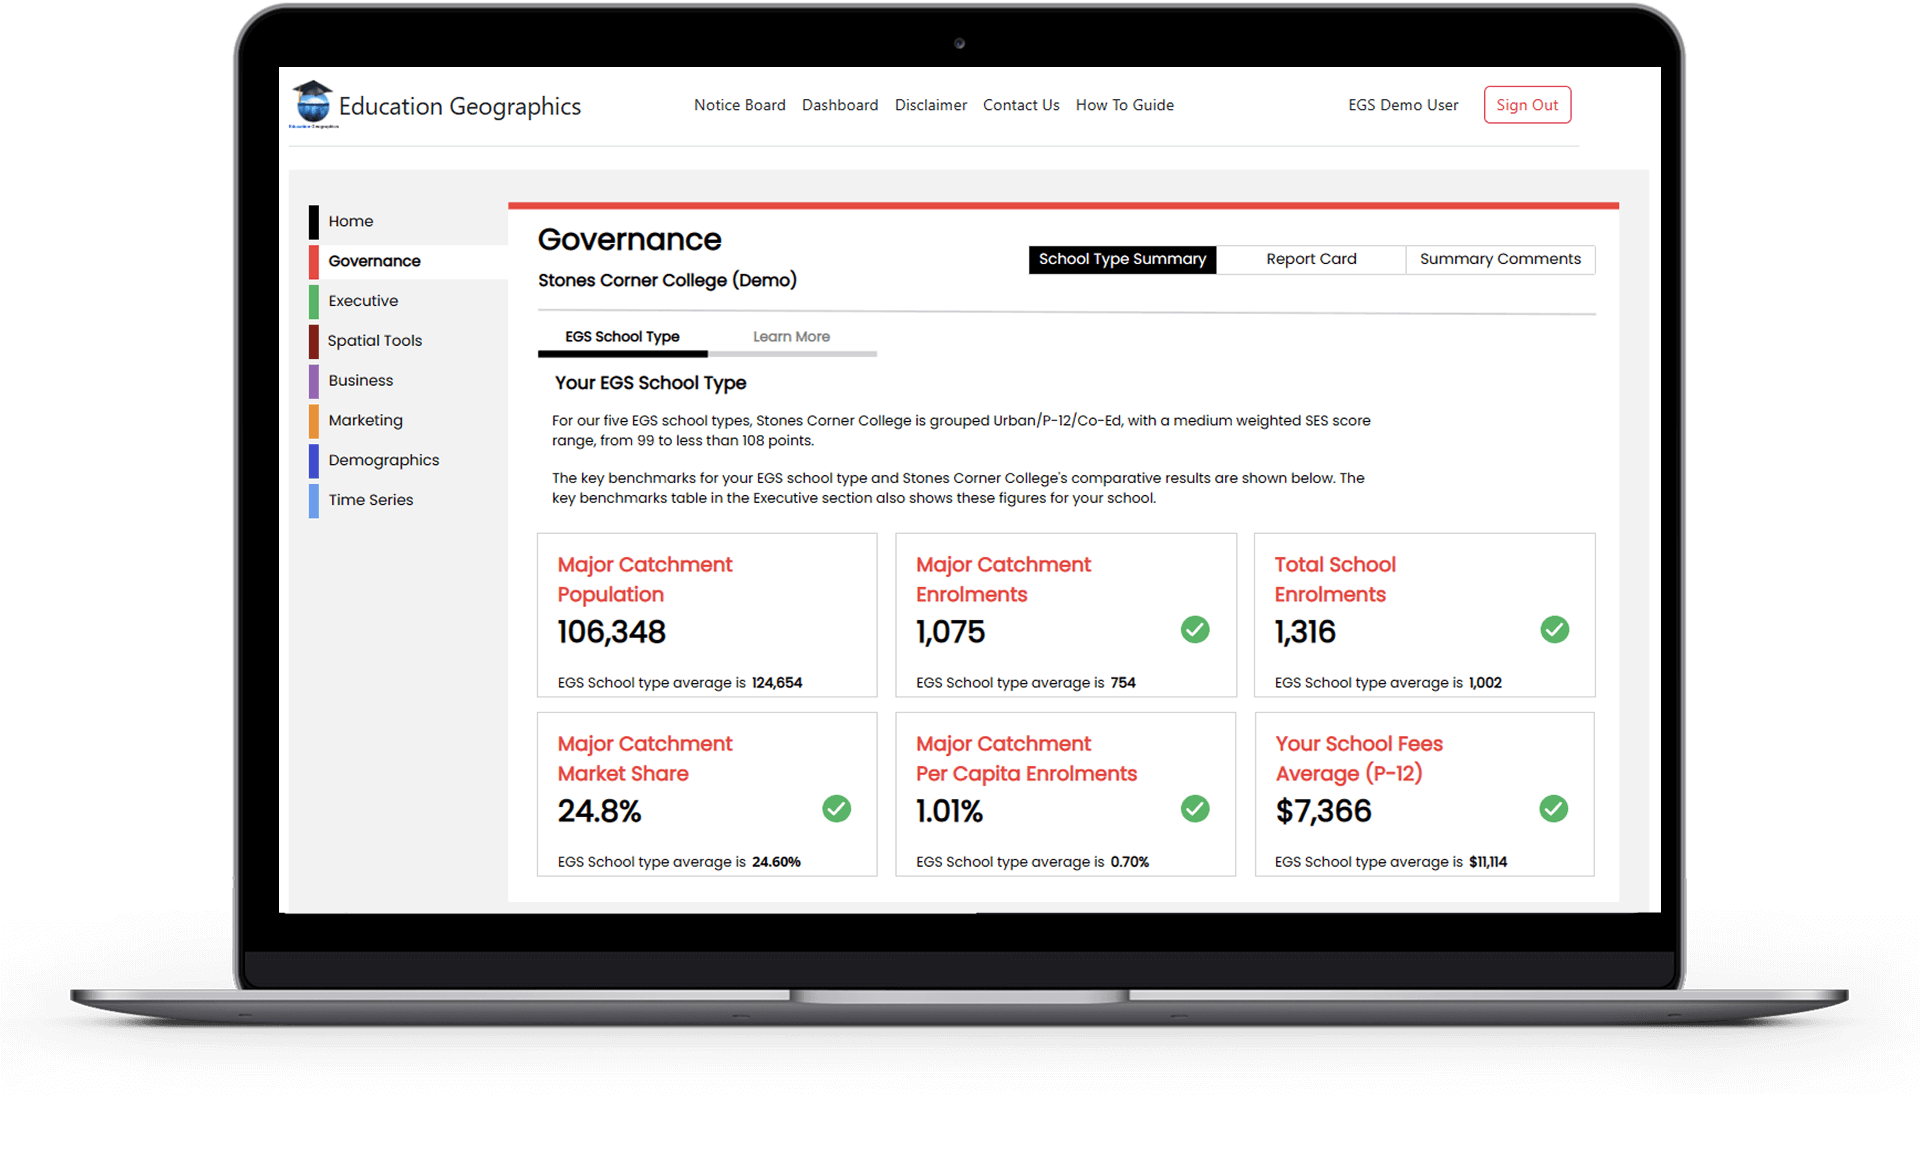Click green checkmark in Major Catchment Enrolments card
Viewport: 1920px width, 1150px height.
(1195, 630)
